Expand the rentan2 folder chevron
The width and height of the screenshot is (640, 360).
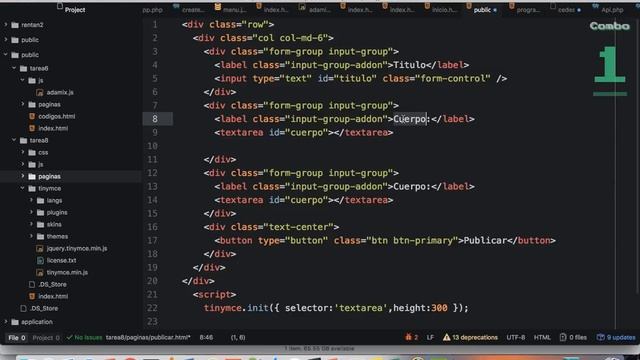point(6,25)
